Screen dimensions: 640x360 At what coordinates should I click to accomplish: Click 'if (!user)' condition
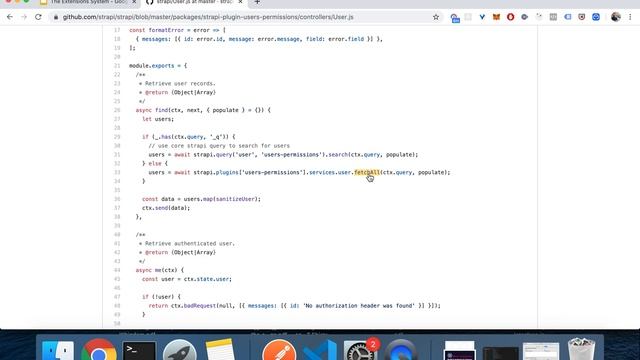point(161,297)
